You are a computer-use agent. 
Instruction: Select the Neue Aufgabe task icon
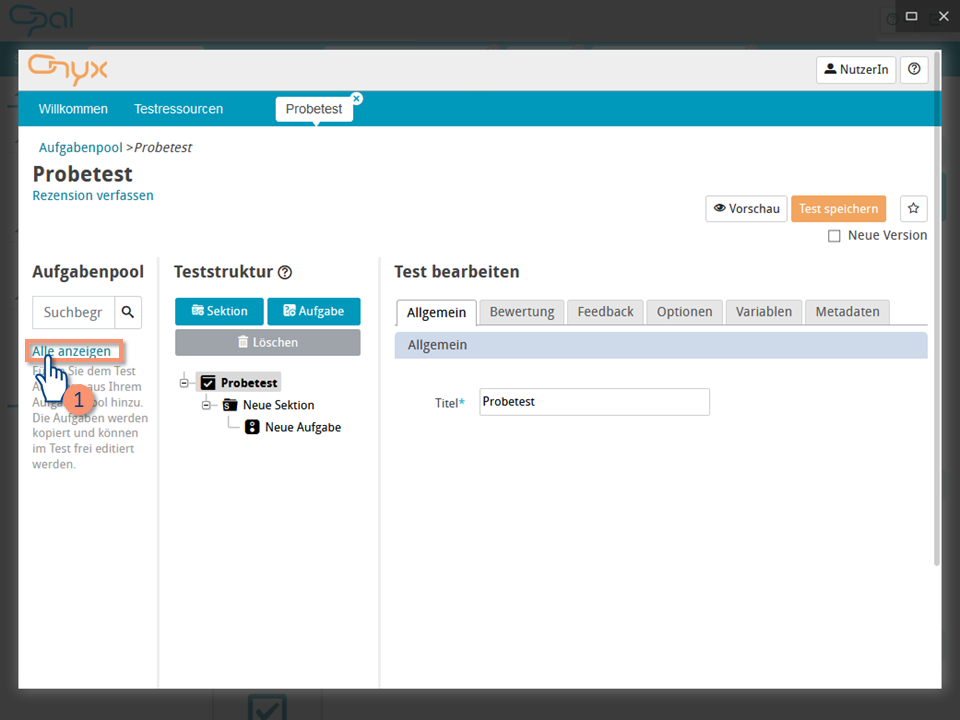[x=252, y=427]
